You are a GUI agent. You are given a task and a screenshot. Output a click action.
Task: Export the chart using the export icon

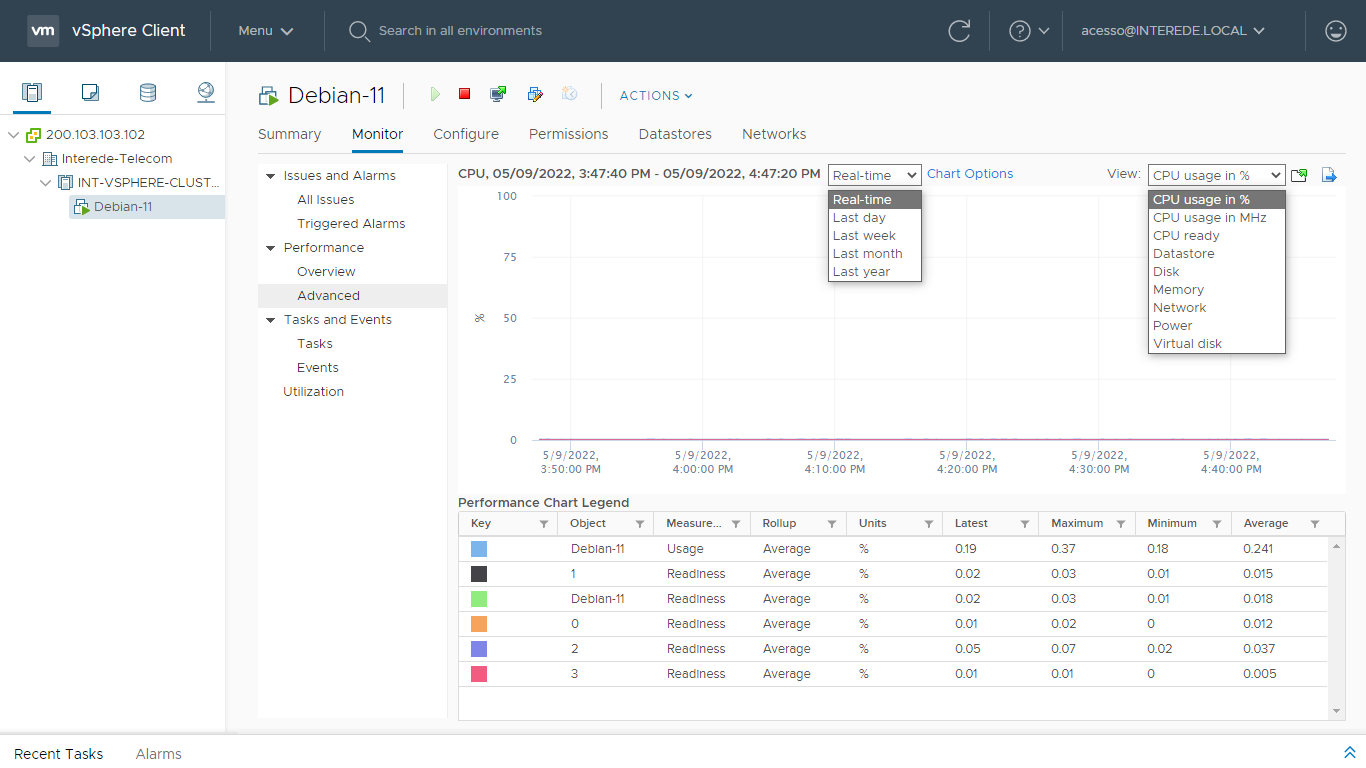[1329, 175]
